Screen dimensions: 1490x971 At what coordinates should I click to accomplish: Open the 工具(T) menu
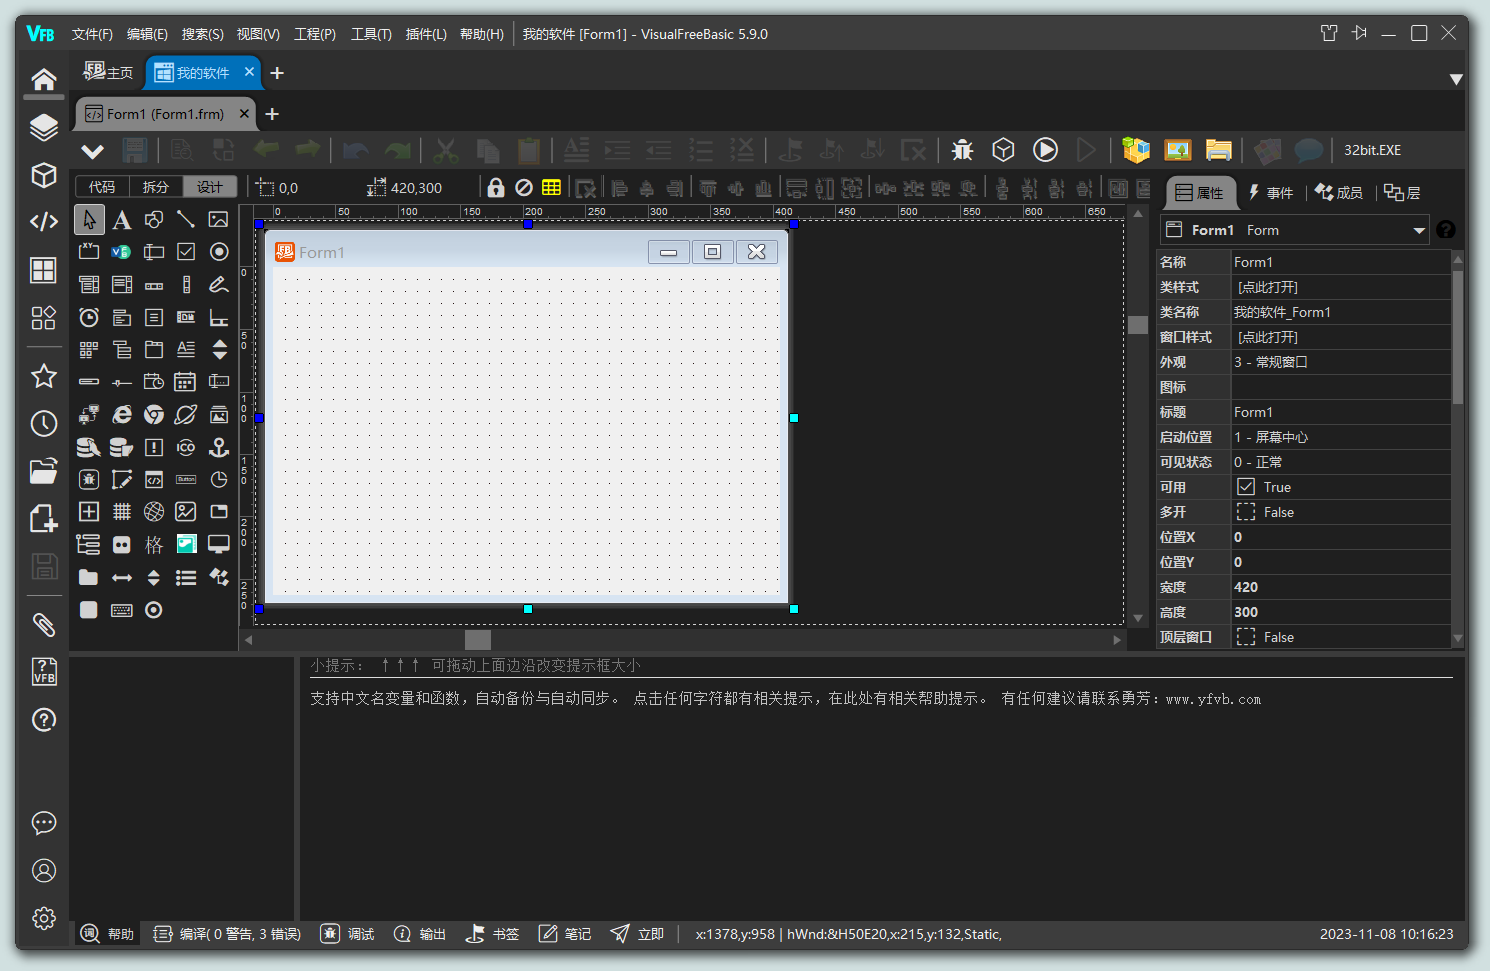click(370, 34)
